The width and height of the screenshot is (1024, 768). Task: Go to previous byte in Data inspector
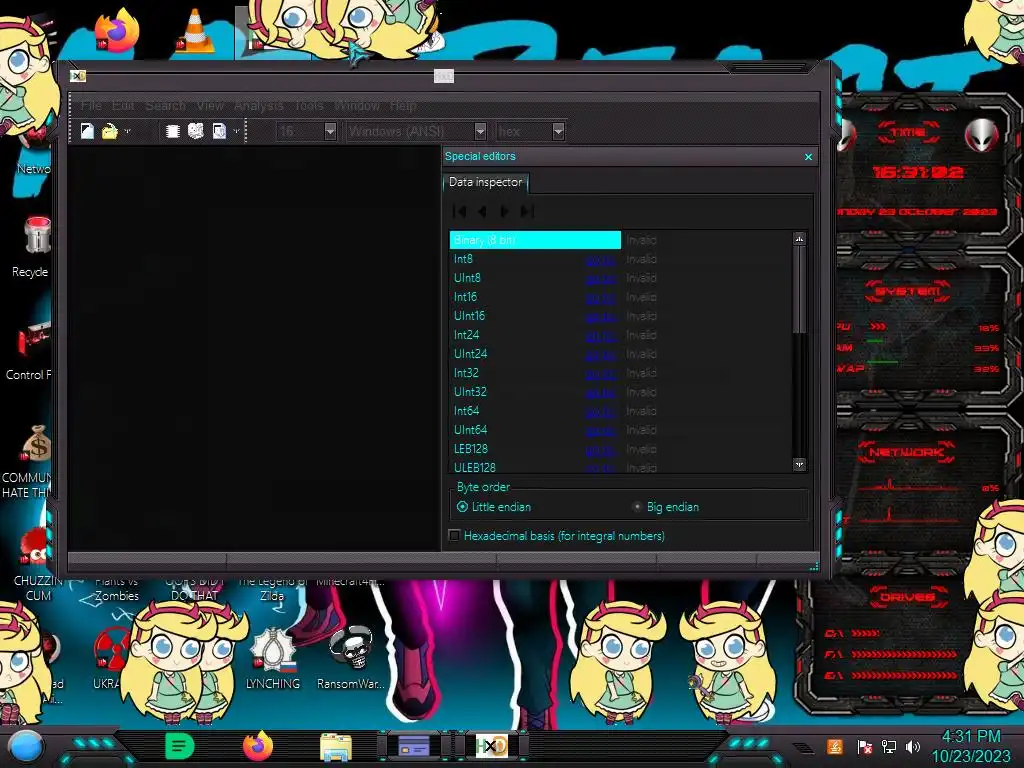[x=482, y=211]
